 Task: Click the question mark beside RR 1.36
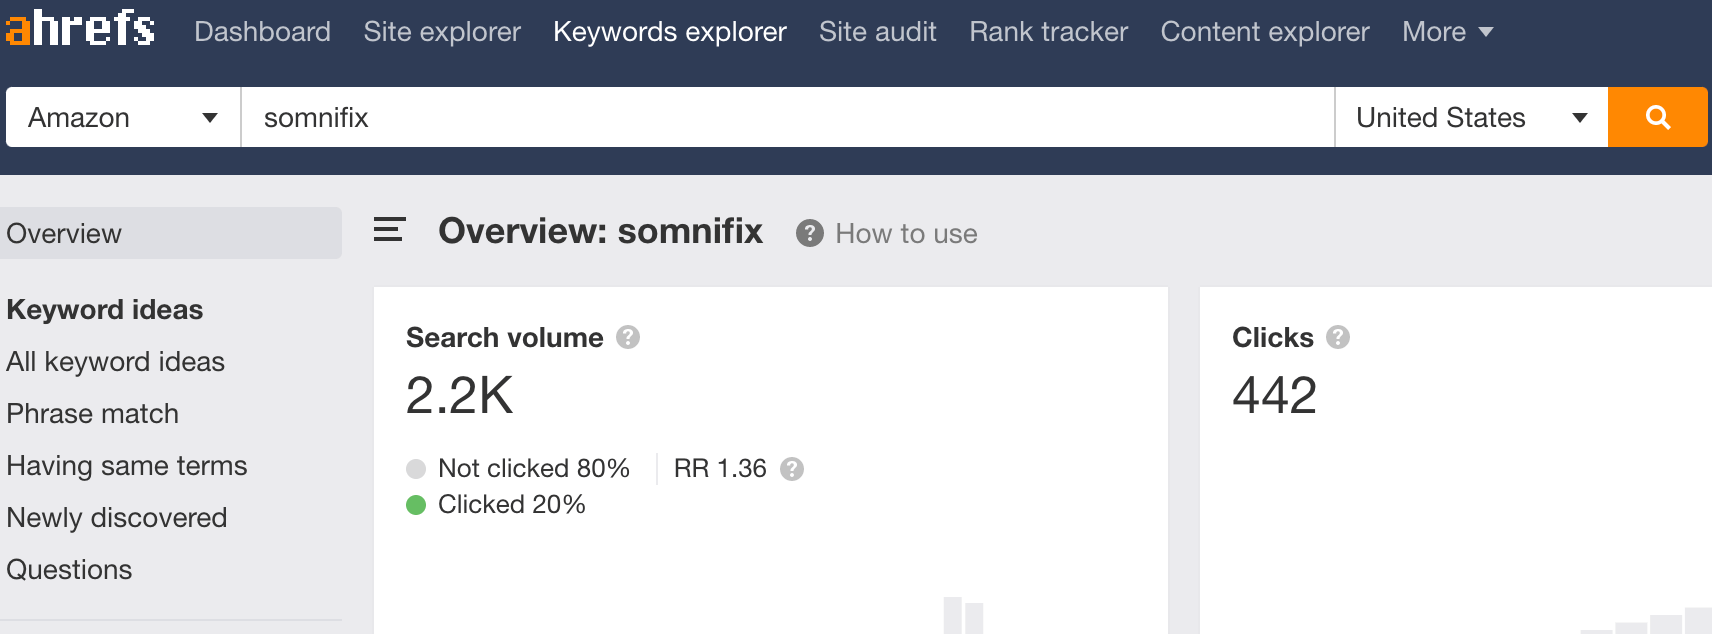(x=792, y=468)
